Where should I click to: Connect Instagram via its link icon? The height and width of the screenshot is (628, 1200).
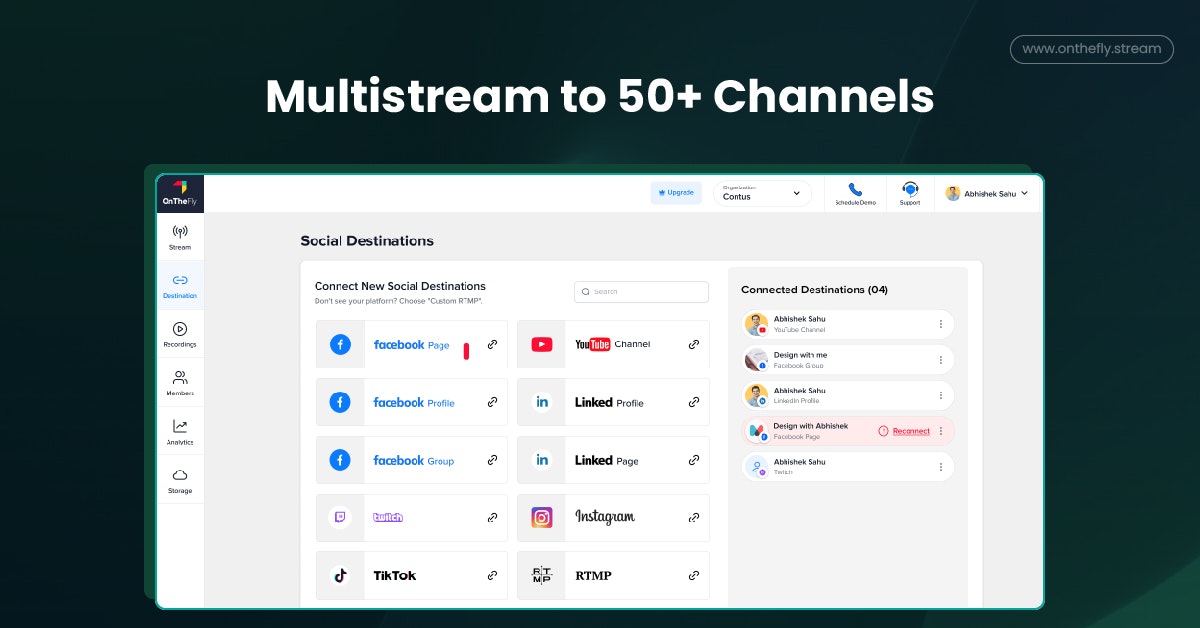tap(694, 518)
